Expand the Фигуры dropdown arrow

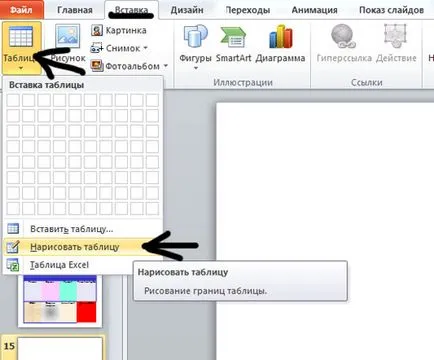pos(196,68)
